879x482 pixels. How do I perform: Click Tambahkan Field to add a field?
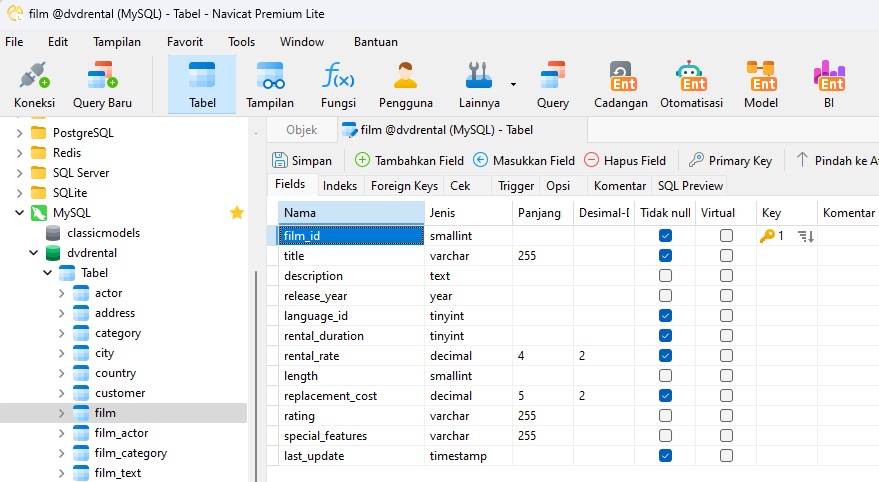pyautogui.click(x=409, y=161)
